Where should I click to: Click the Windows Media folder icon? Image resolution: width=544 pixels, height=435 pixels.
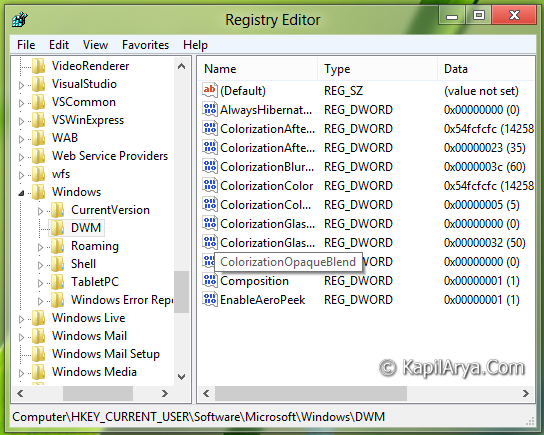(39, 372)
